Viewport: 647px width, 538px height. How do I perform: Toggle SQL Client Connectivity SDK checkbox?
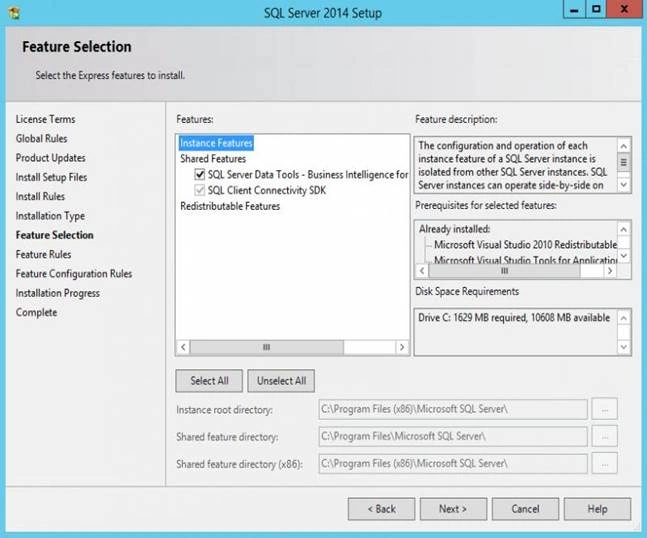200,190
